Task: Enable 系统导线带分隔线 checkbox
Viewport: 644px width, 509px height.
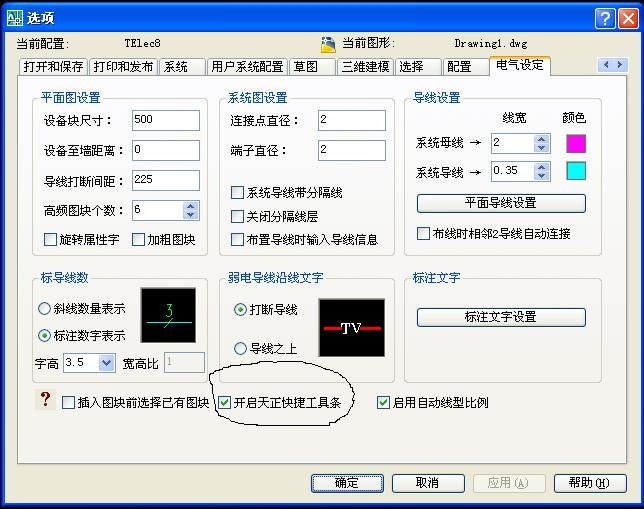Action: (x=237, y=192)
